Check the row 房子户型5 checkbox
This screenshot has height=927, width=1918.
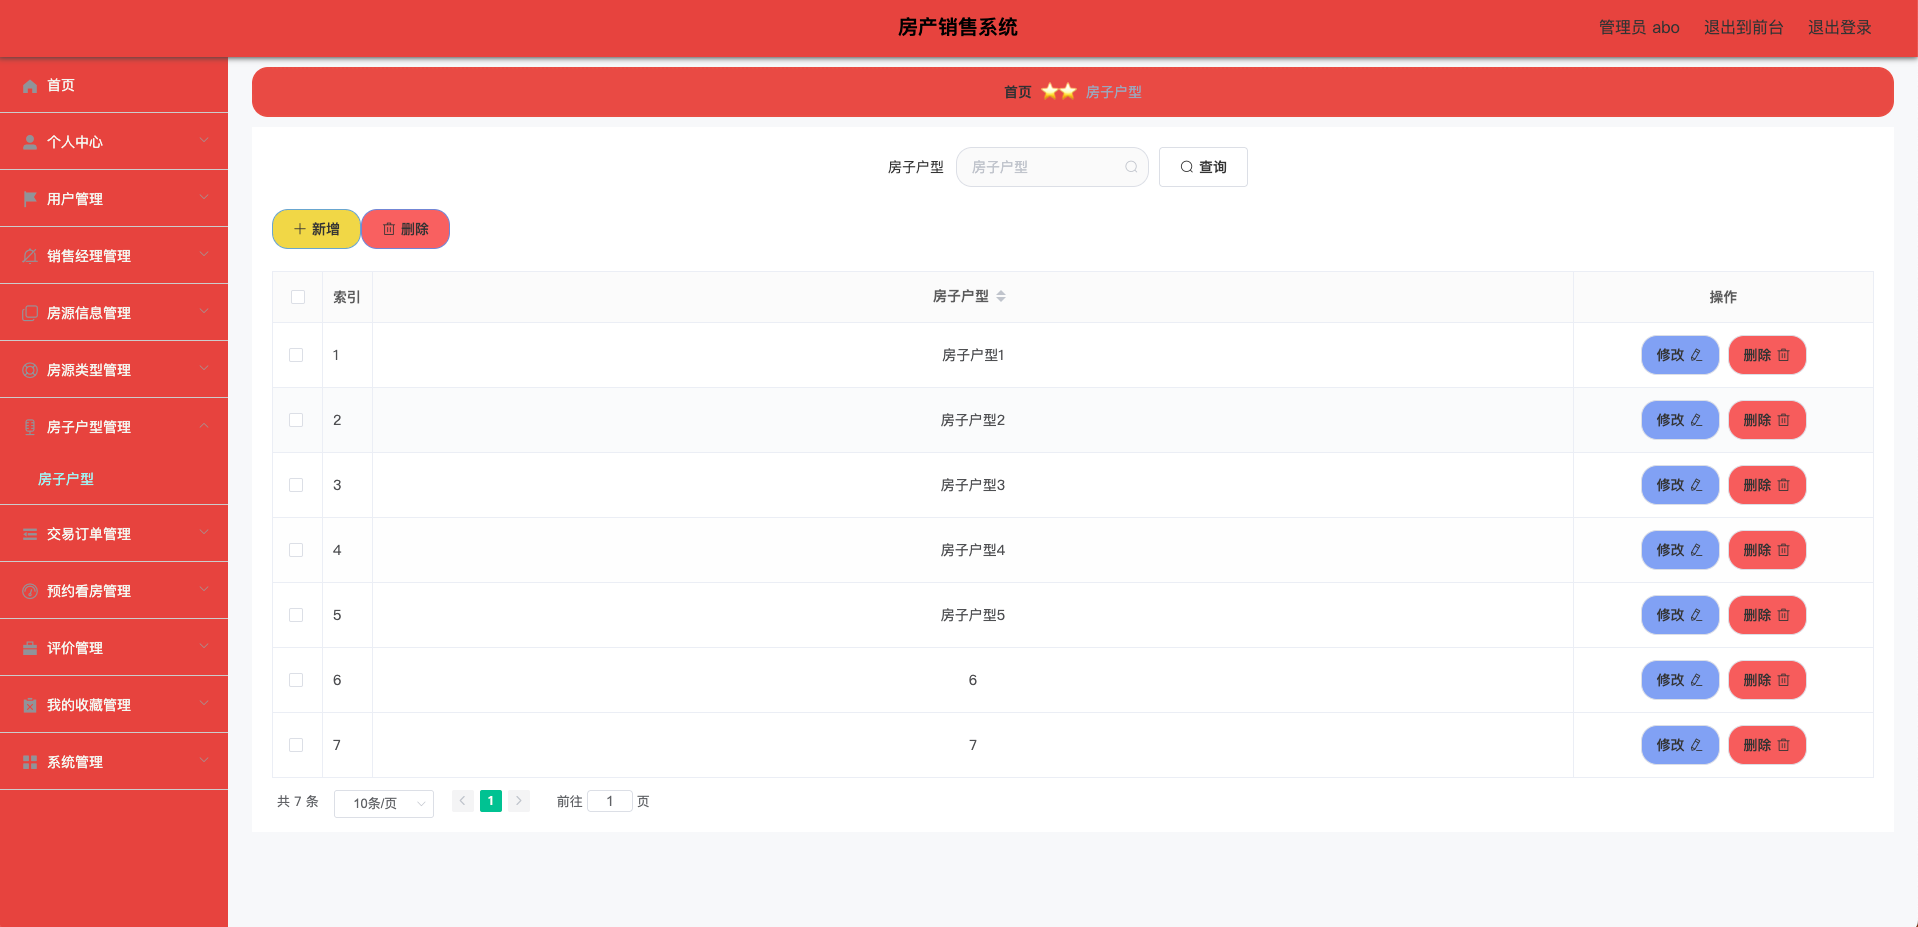pos(296,615)
